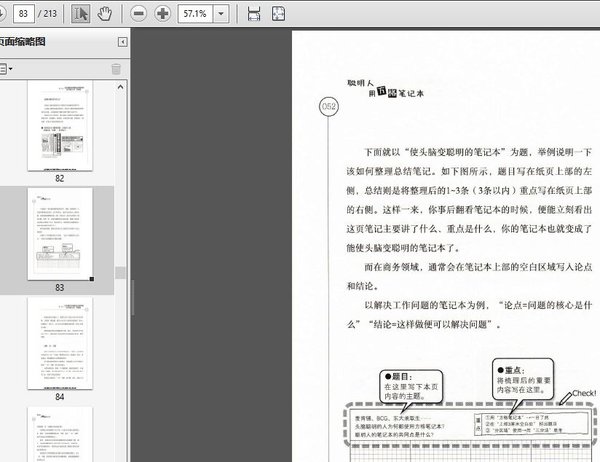This screenshot has width=600, height=462.
Task: Open the zoom level dropdown arrow
Action: (x=221, y=14)
